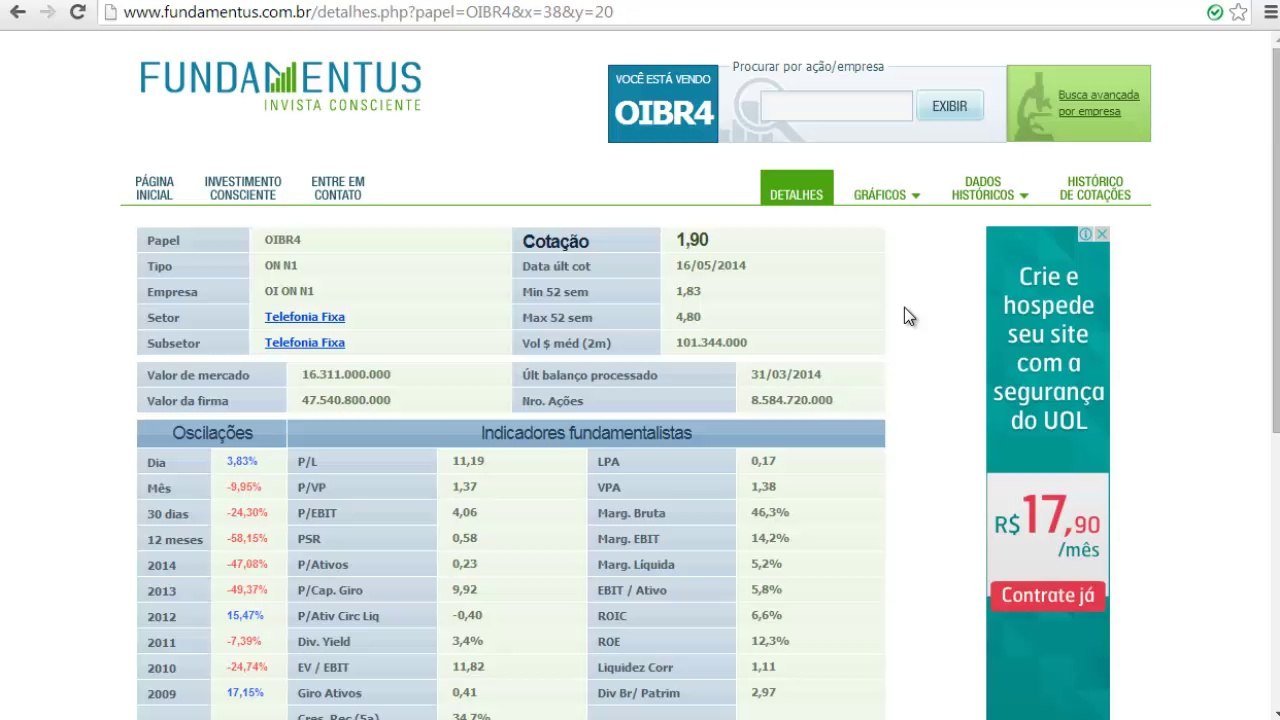Select Nro. Ações value 8.584.720.000
1280x720 pixels.
pyautogui.click(x=791, y=400)
